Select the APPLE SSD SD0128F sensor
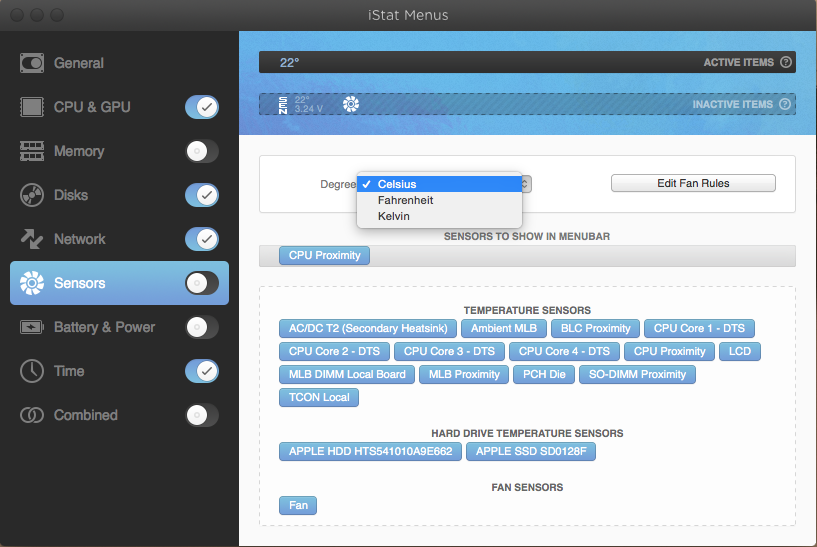 click(x=530, y=451)
